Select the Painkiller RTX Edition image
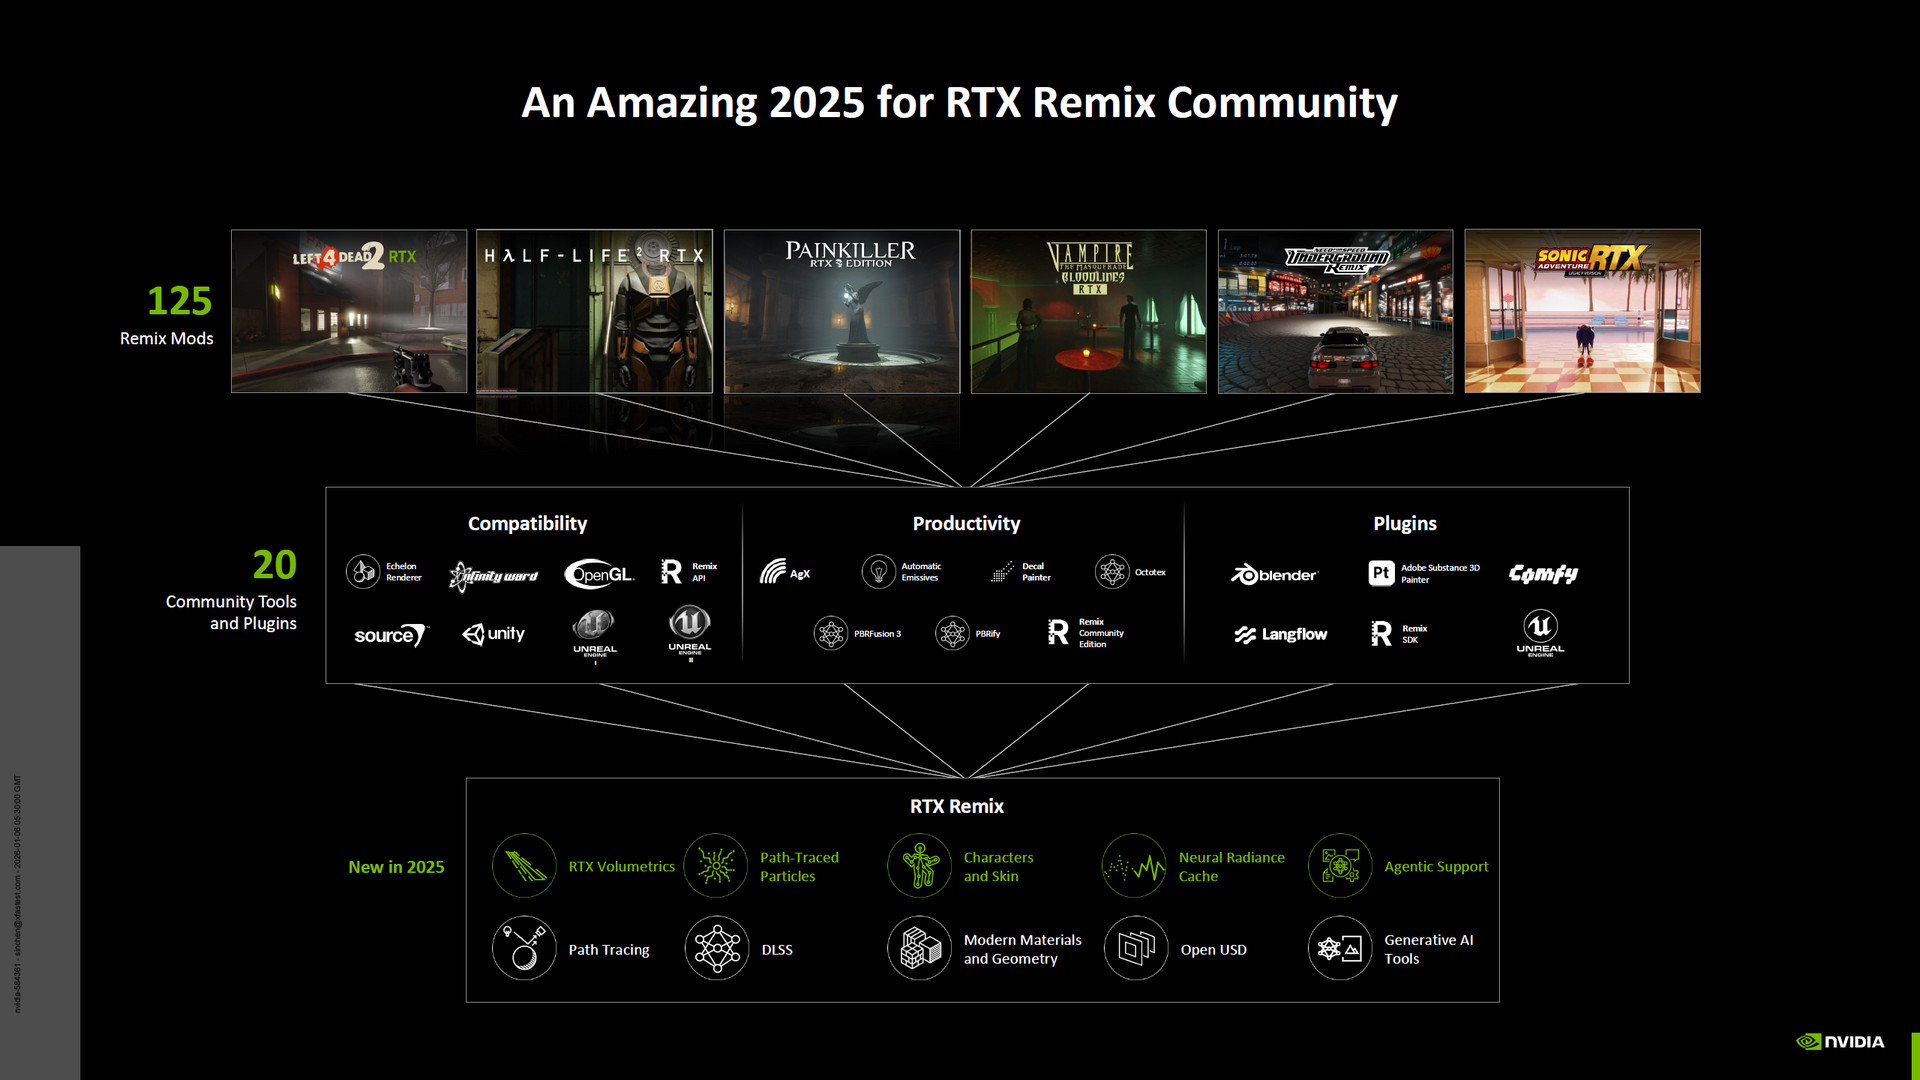The image size is (1920, 1080). point(841,311)
